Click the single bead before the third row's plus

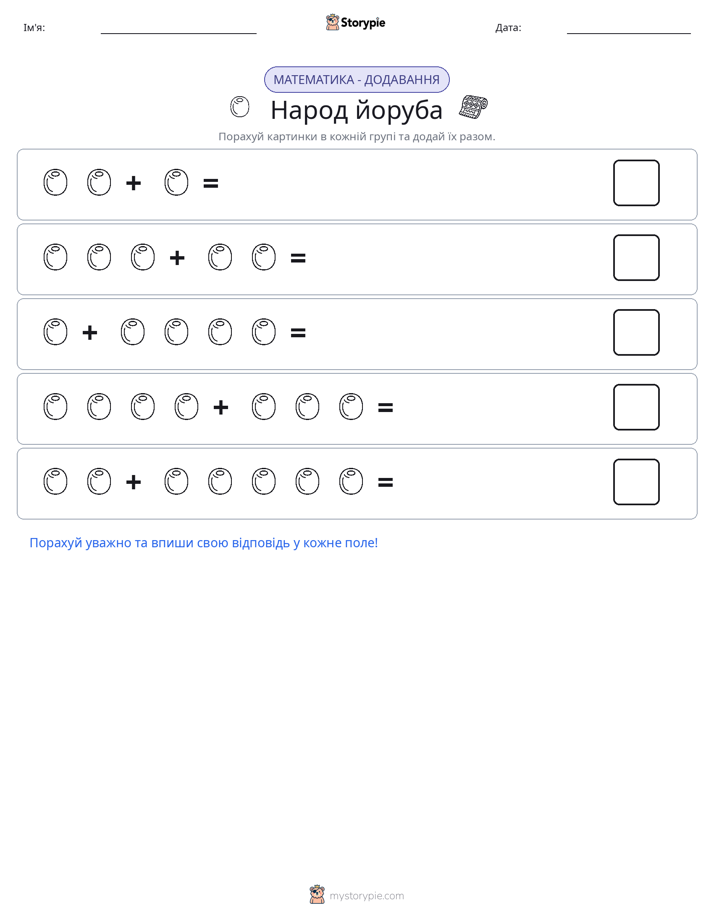point(55,332)
